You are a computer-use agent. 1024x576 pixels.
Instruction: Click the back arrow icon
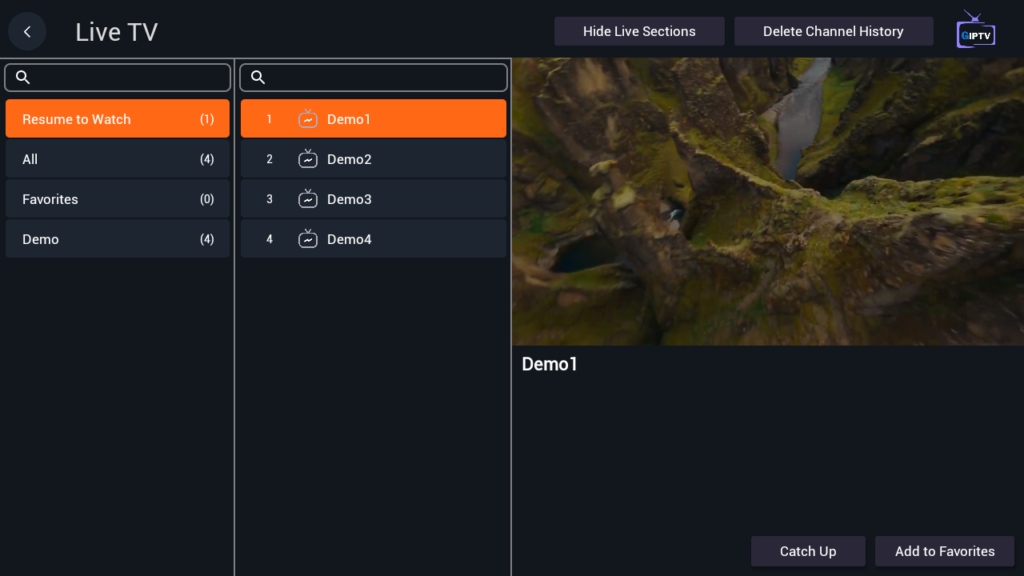pyautogui.click(x=27, y=32)
